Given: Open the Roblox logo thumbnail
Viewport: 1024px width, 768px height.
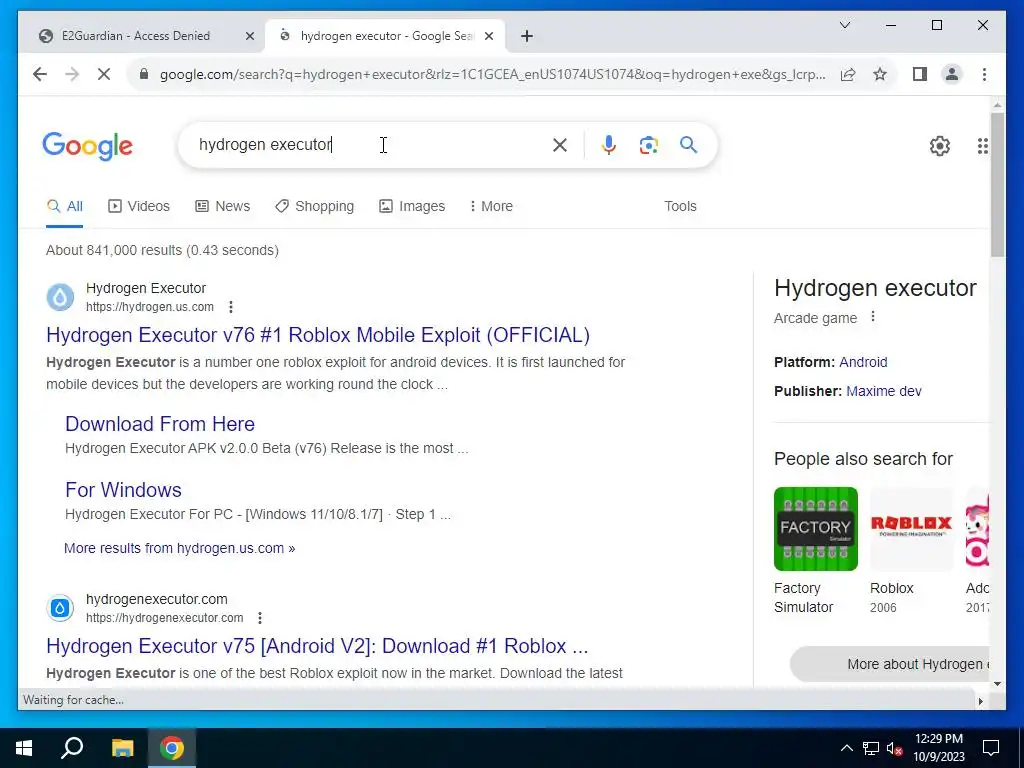Looking at the screenshot, I should [x=912, y=529].
